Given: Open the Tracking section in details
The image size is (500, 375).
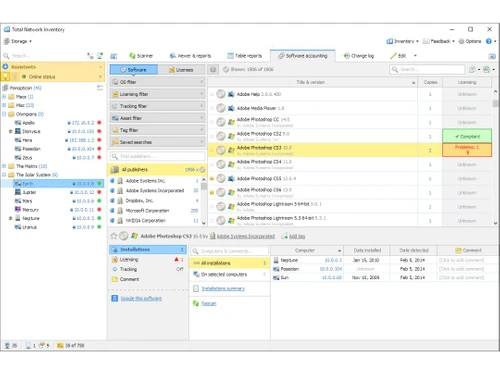Looking at the screenshot, I should pyautogui.click(x=148, y=269).
